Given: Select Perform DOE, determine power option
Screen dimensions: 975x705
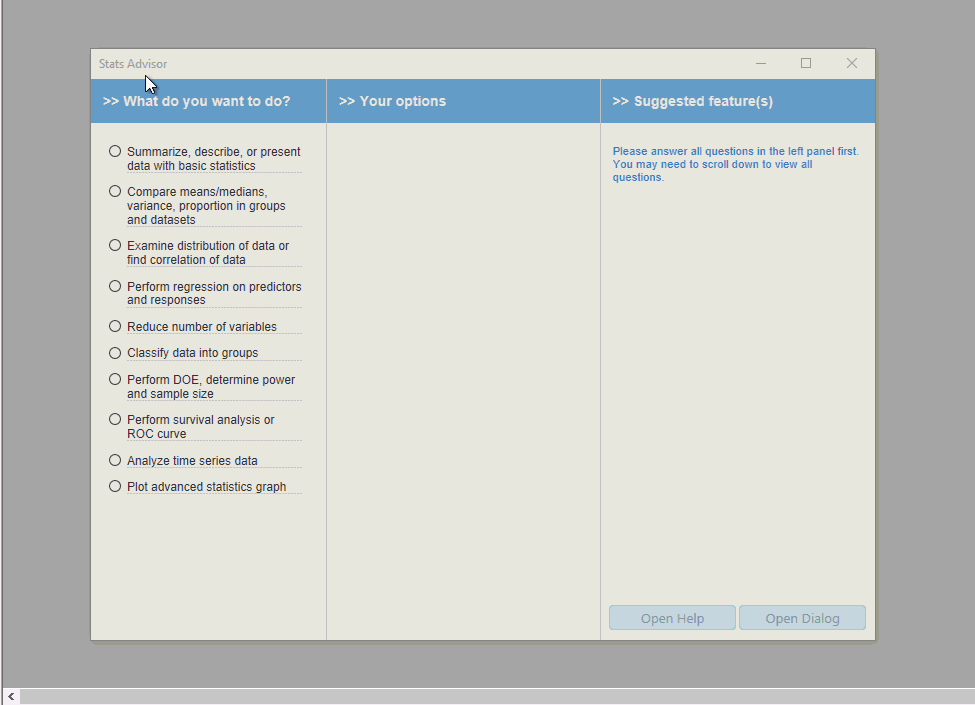Looking at the screenshot, I should (115, 379).
